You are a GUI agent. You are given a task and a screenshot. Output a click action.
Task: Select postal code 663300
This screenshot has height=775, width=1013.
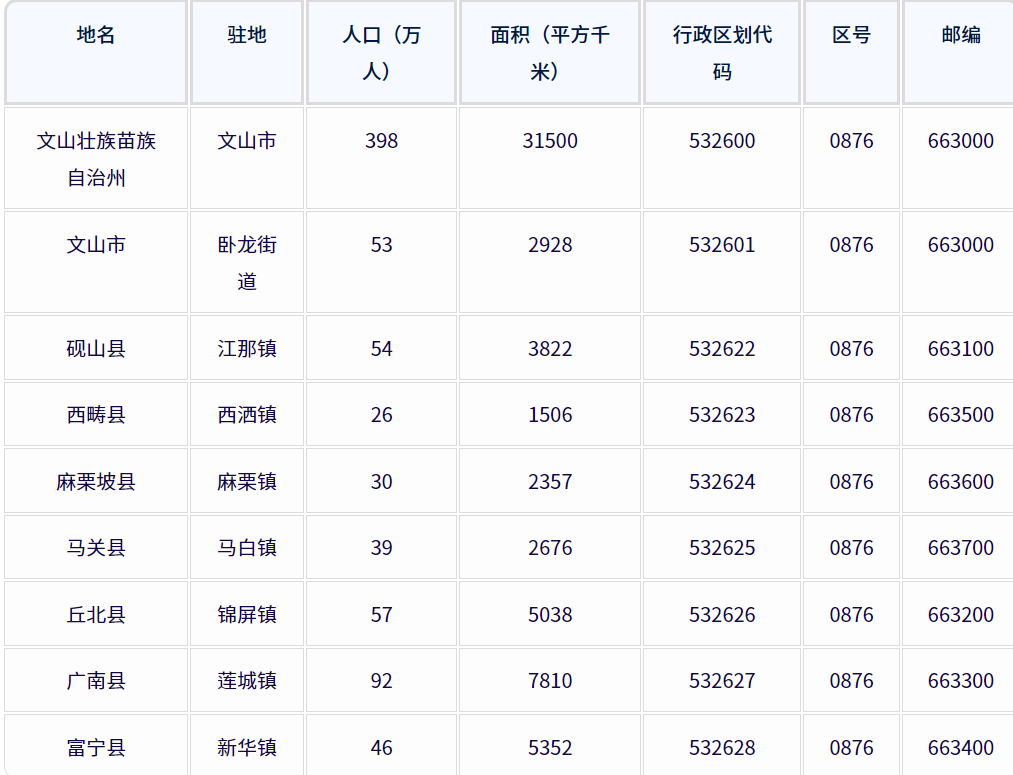point(961,681)
